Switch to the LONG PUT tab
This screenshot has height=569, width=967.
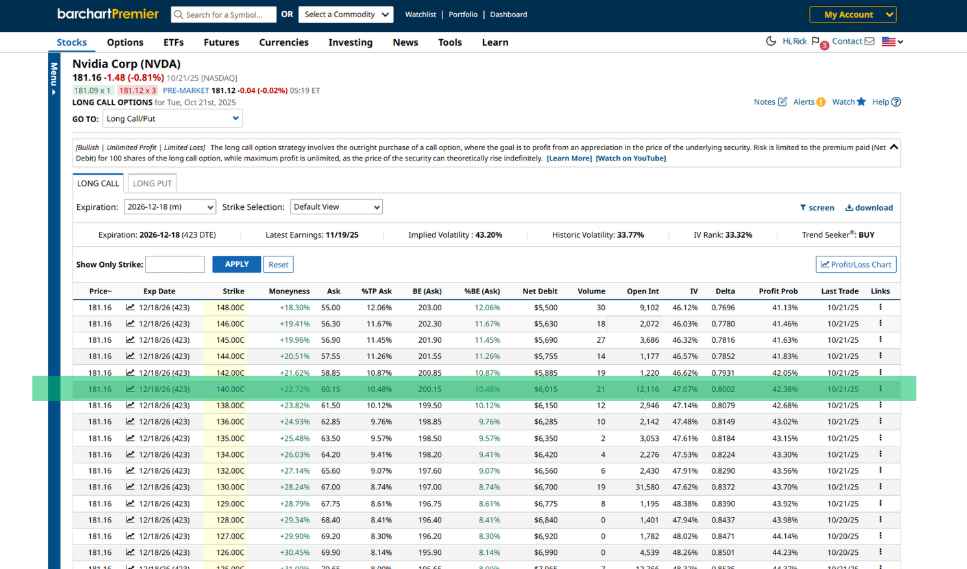(x=152, y=183)
